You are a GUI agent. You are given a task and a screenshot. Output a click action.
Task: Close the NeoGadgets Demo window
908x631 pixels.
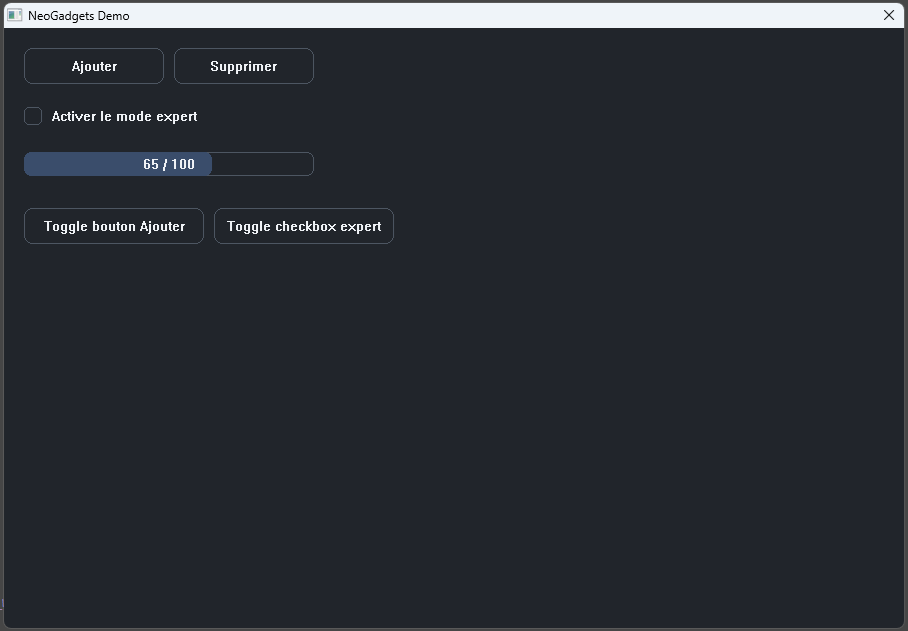point(889,15)
